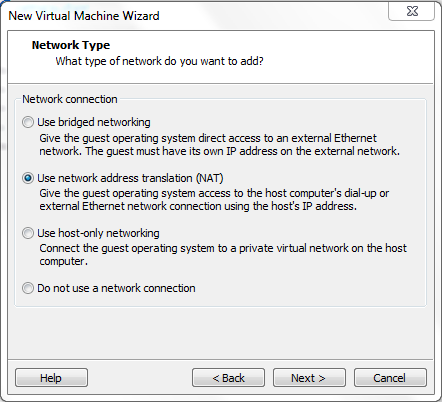Click the 'New Virtual Machine Wizard' title bar

pyautogui.click(x=84, y=16)
